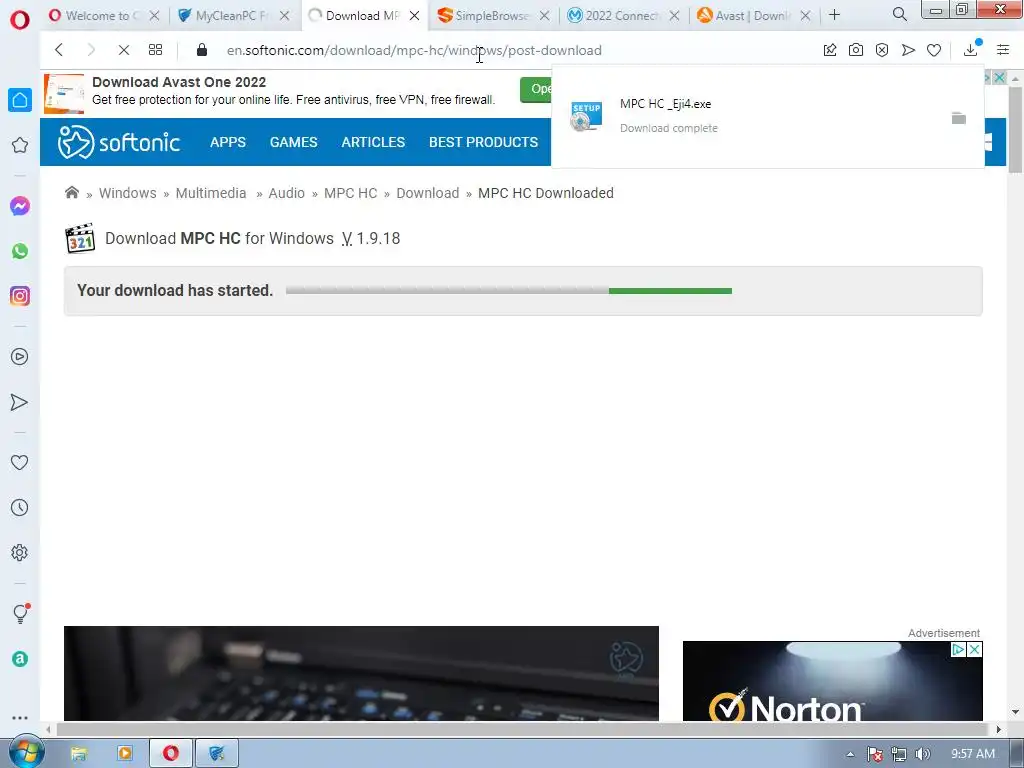Click the volume speaker tray icon
Viewport: 1024px width, 768px height.
[x=923, y=754]
